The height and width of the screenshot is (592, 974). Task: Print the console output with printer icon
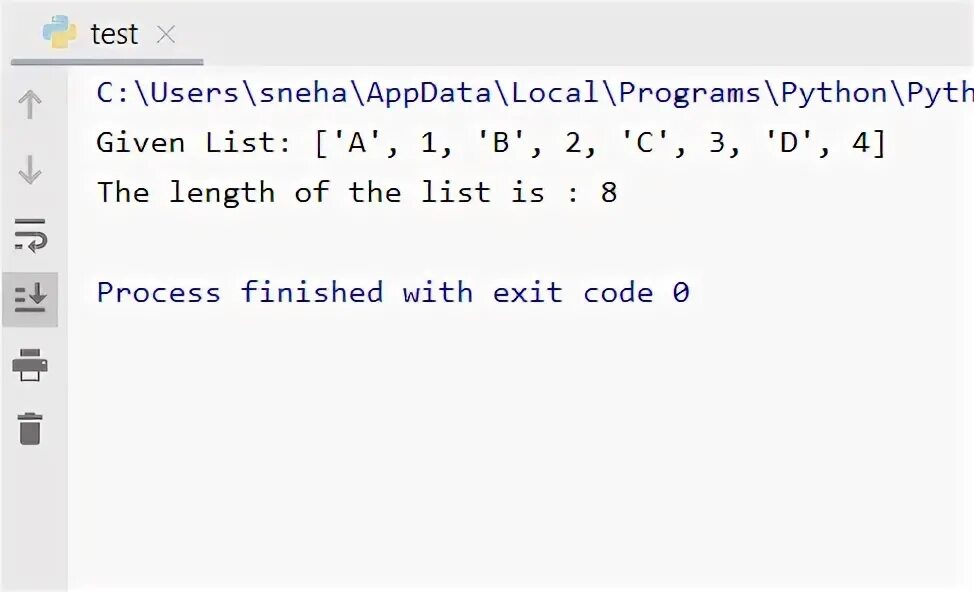(30, 365)
